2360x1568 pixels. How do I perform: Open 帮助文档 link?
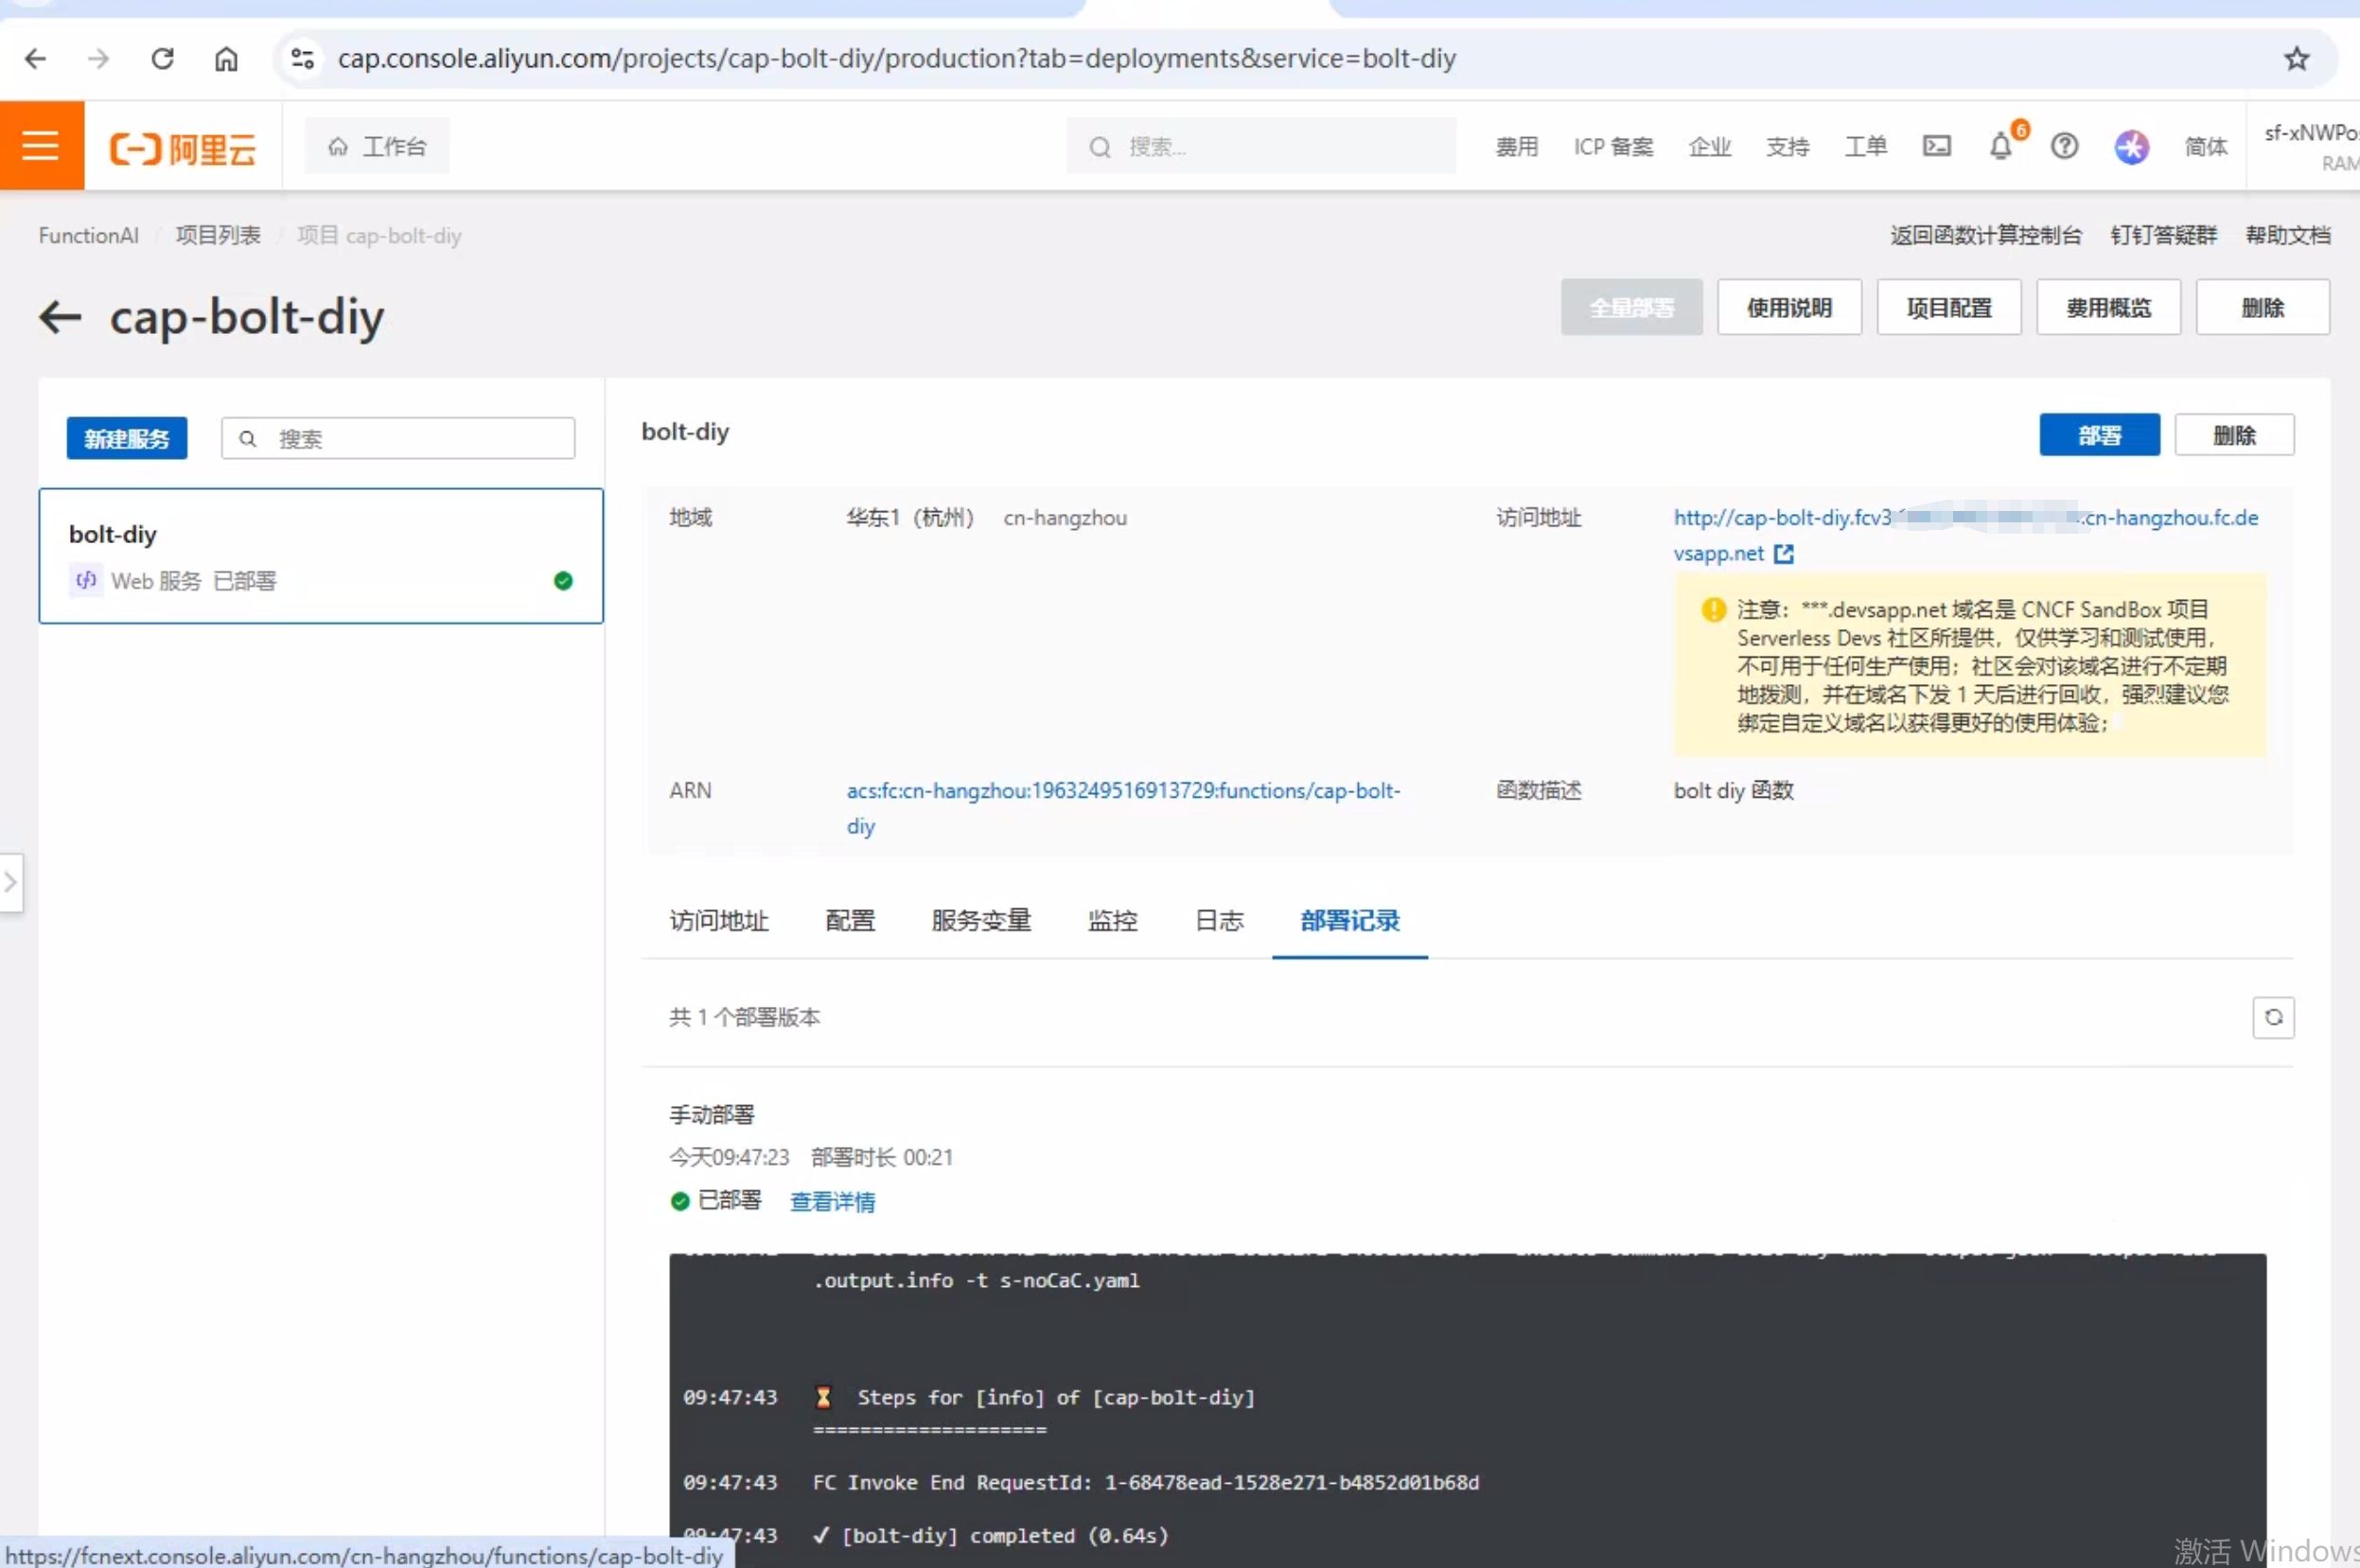click(x=2287, y=235)
